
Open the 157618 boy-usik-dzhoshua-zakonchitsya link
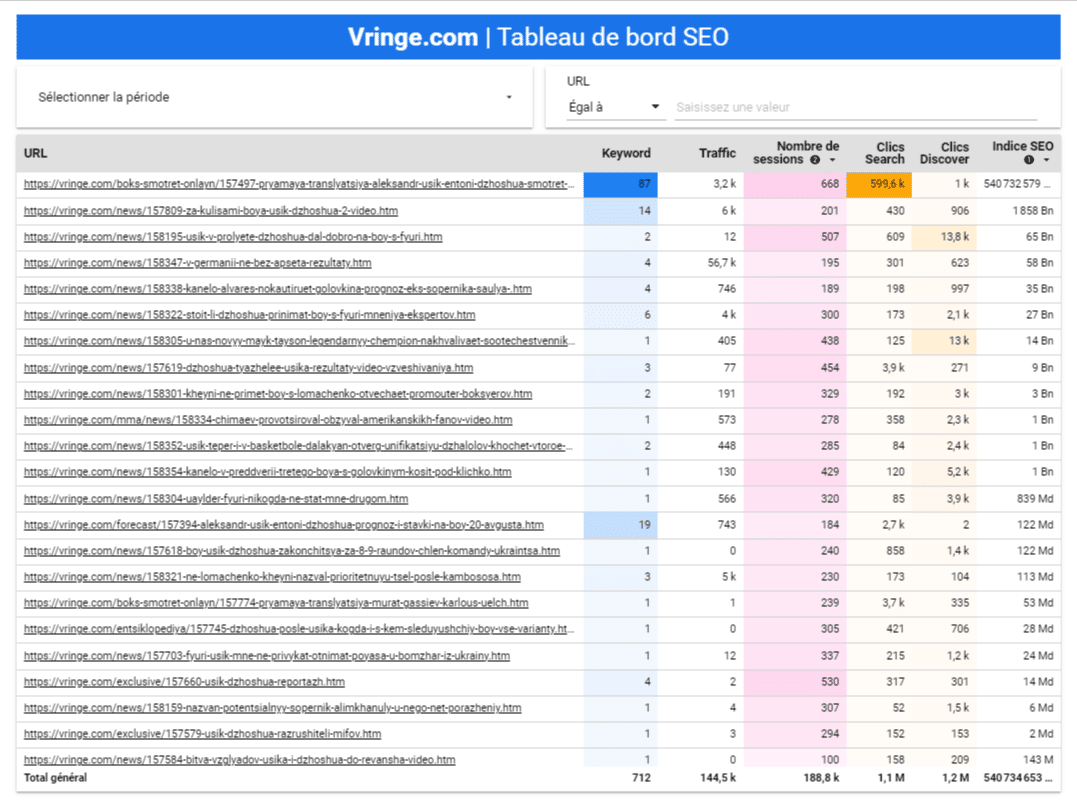point(292,551)
